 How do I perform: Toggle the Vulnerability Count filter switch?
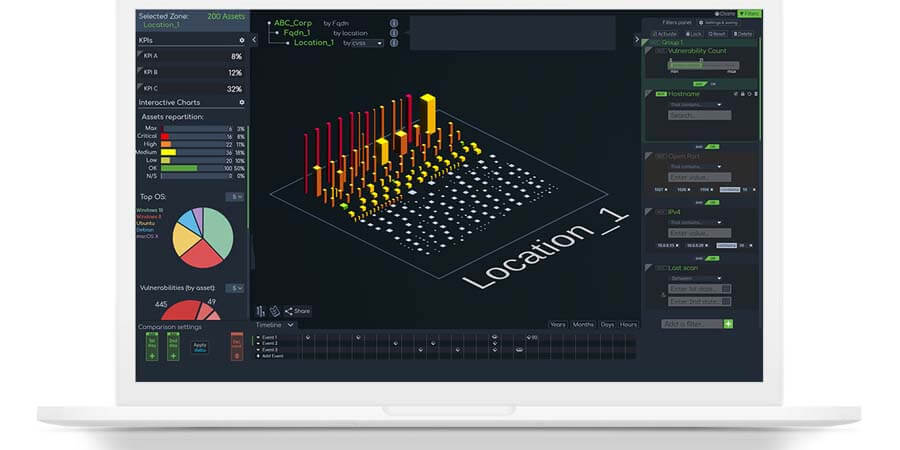(661, 50)
